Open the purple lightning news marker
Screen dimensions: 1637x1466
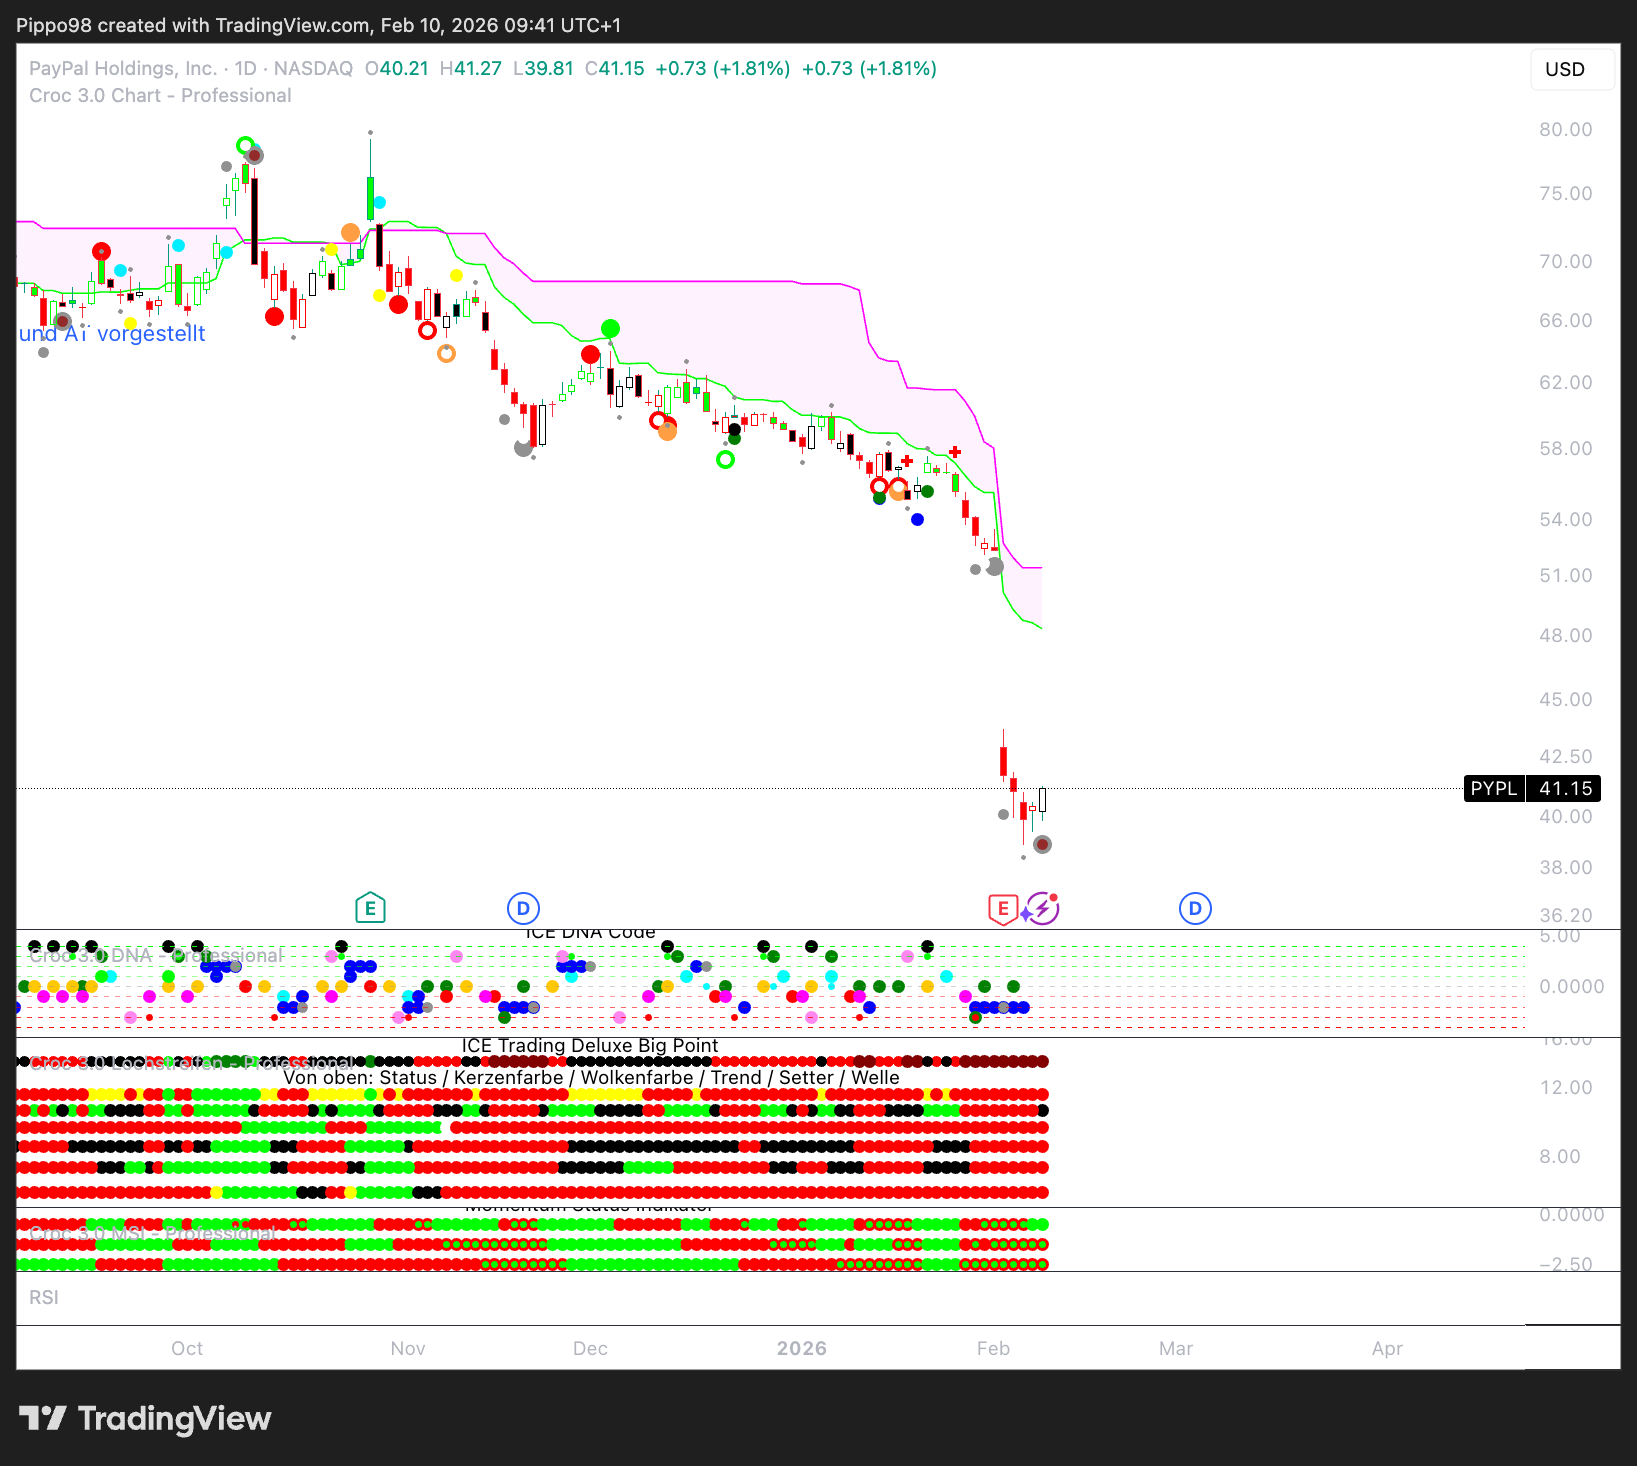[1042, 908]
